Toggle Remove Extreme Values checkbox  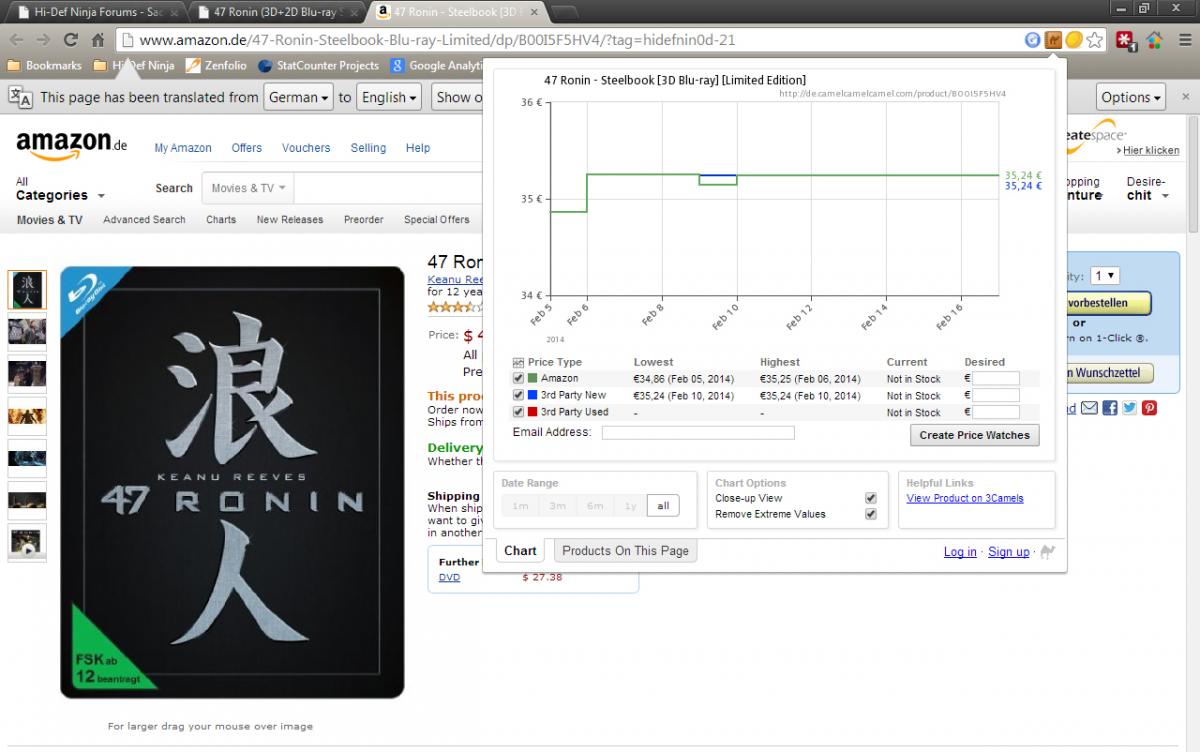tap(870, 514)
